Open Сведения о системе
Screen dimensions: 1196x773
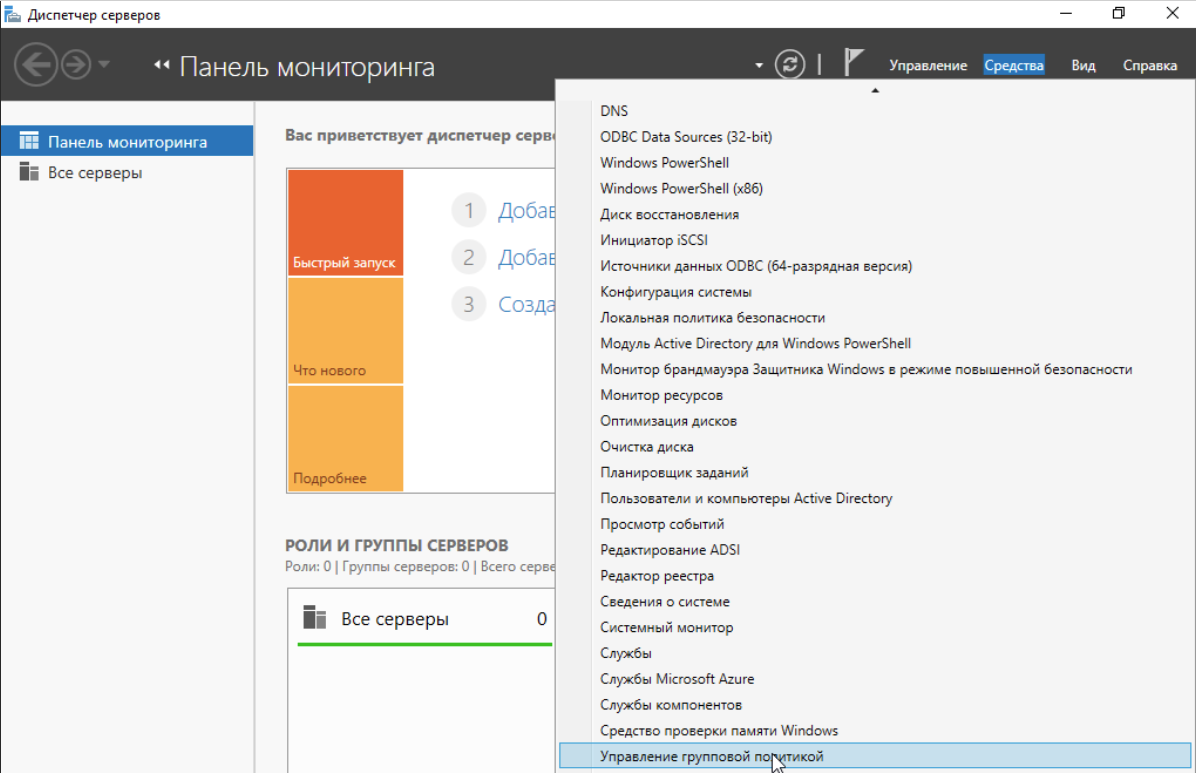(875, 601)
